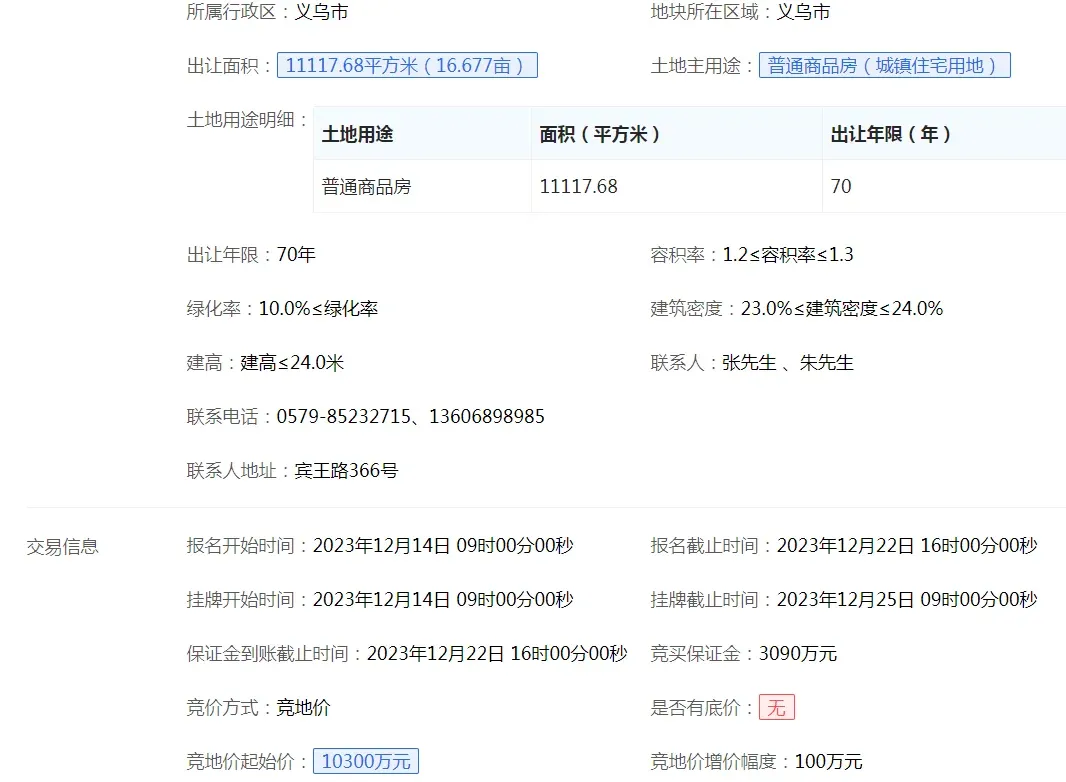
Task: Click the 绿化率 value 10.0%≤绿化率
Action: pos(318,309)
